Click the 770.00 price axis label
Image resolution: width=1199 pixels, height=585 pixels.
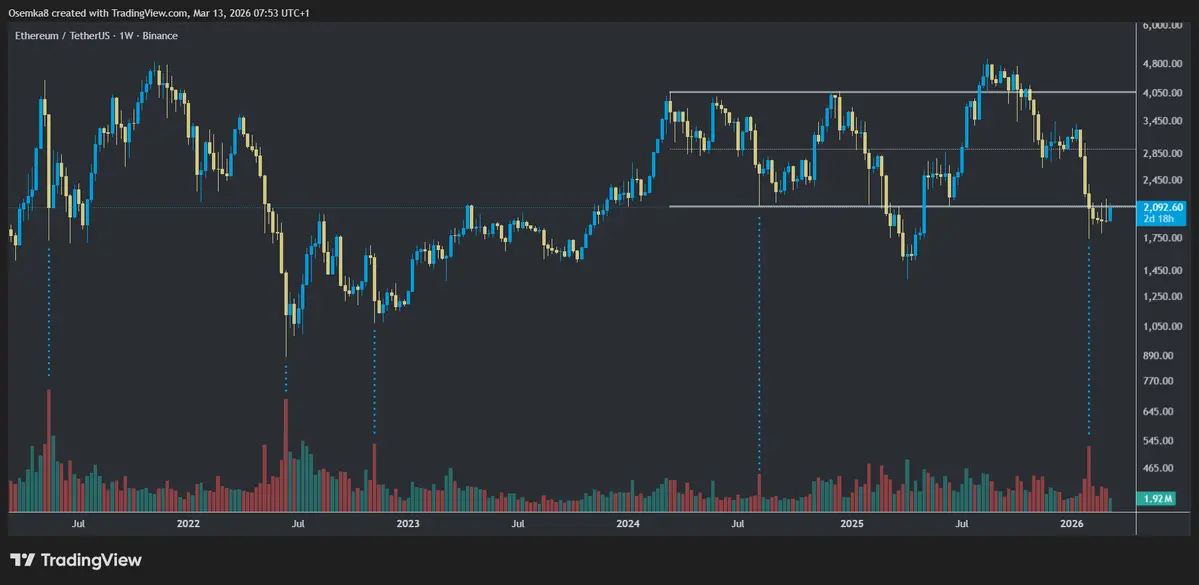click(1160, 381)
